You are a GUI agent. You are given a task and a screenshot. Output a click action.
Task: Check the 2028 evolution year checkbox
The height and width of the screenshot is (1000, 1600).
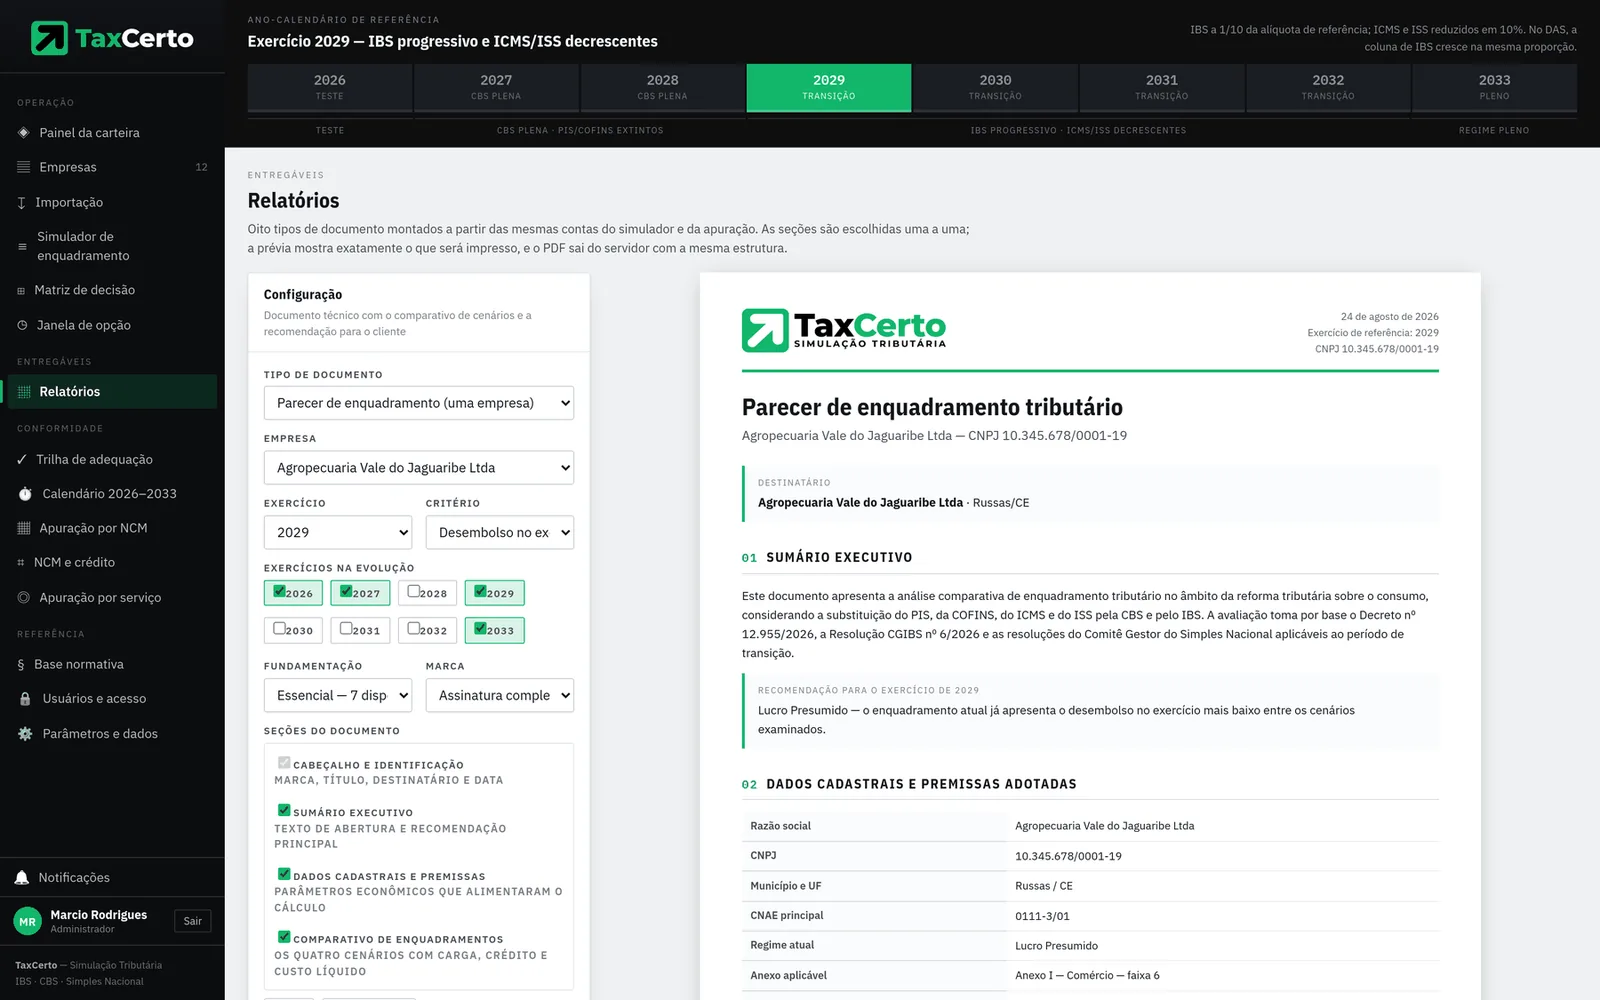(413, 591)
